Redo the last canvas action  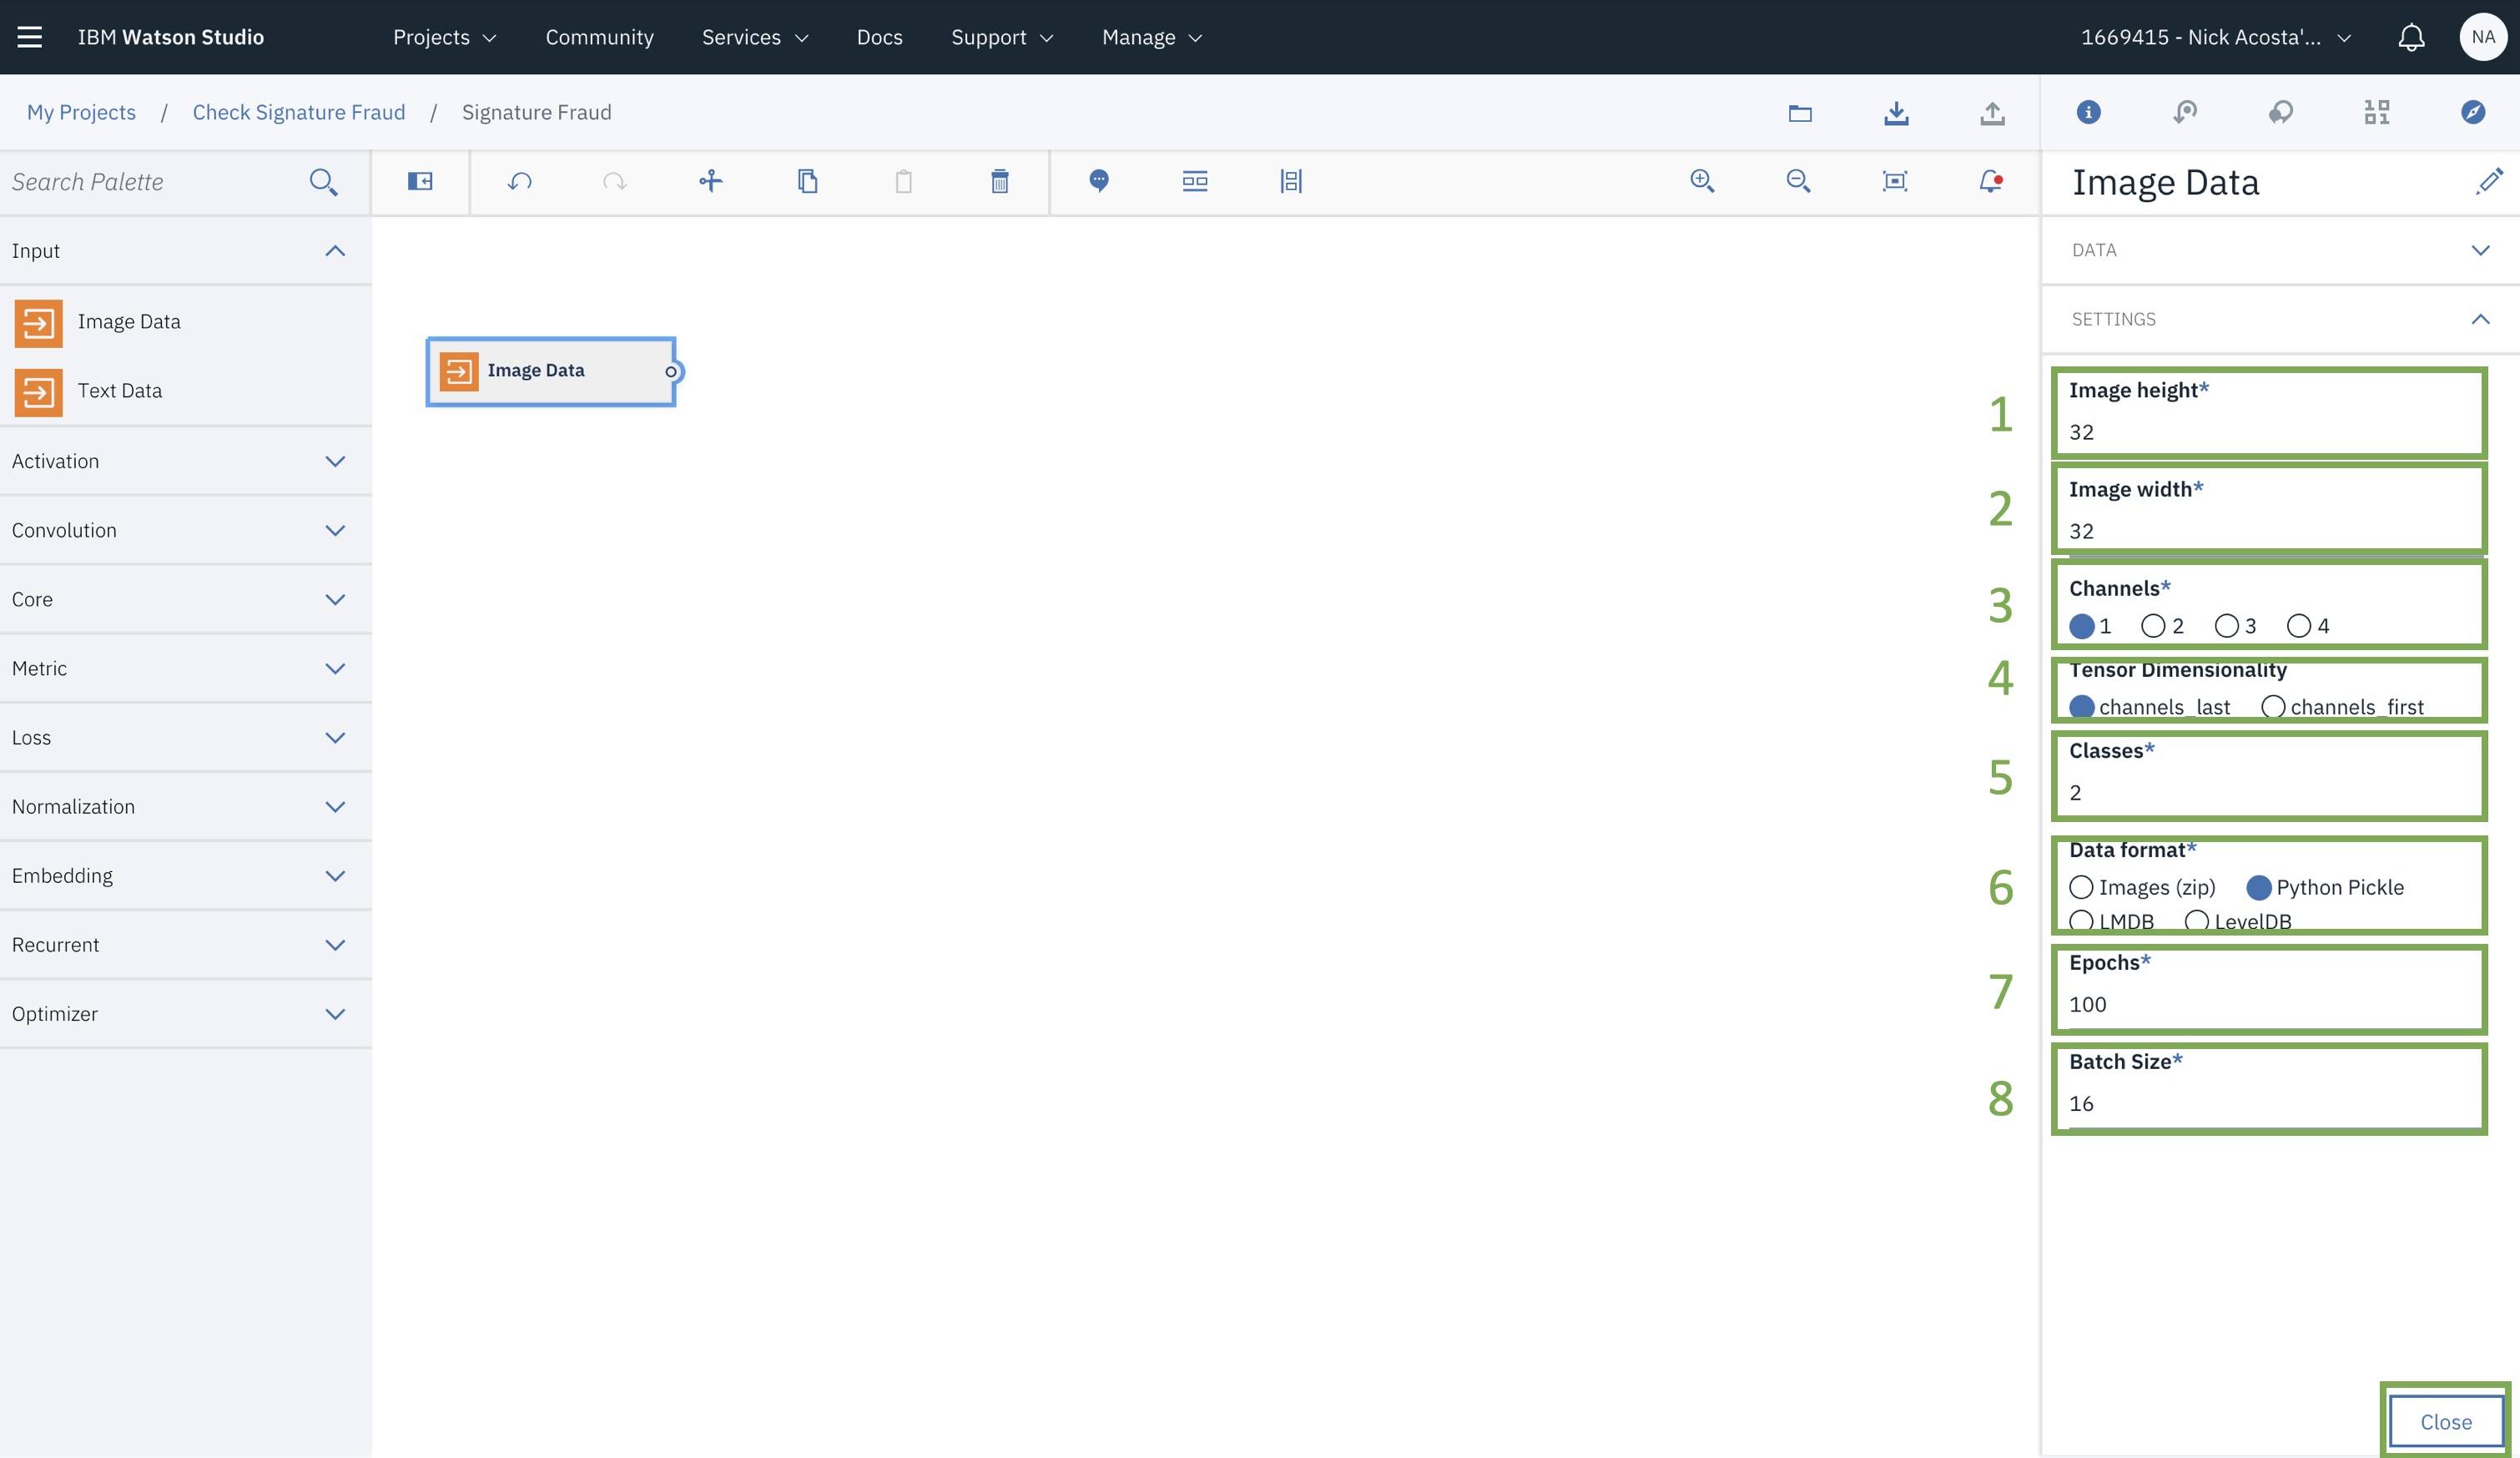click(x=615, y=181)
